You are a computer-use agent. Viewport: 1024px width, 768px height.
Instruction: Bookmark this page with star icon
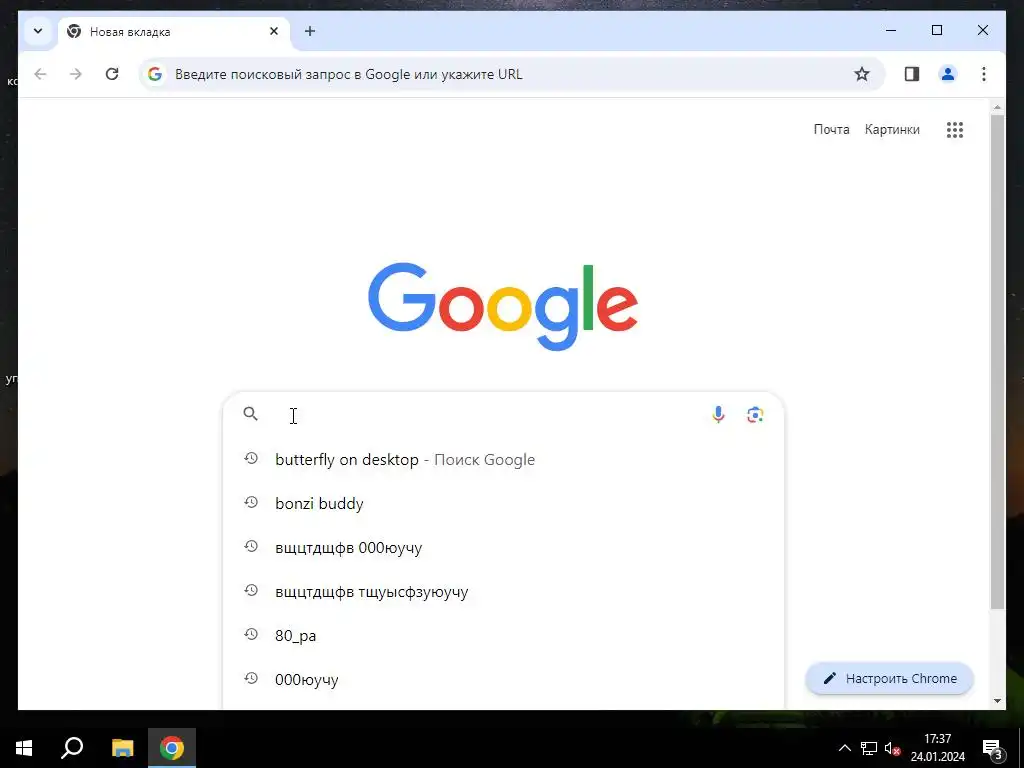coord(861,74)
